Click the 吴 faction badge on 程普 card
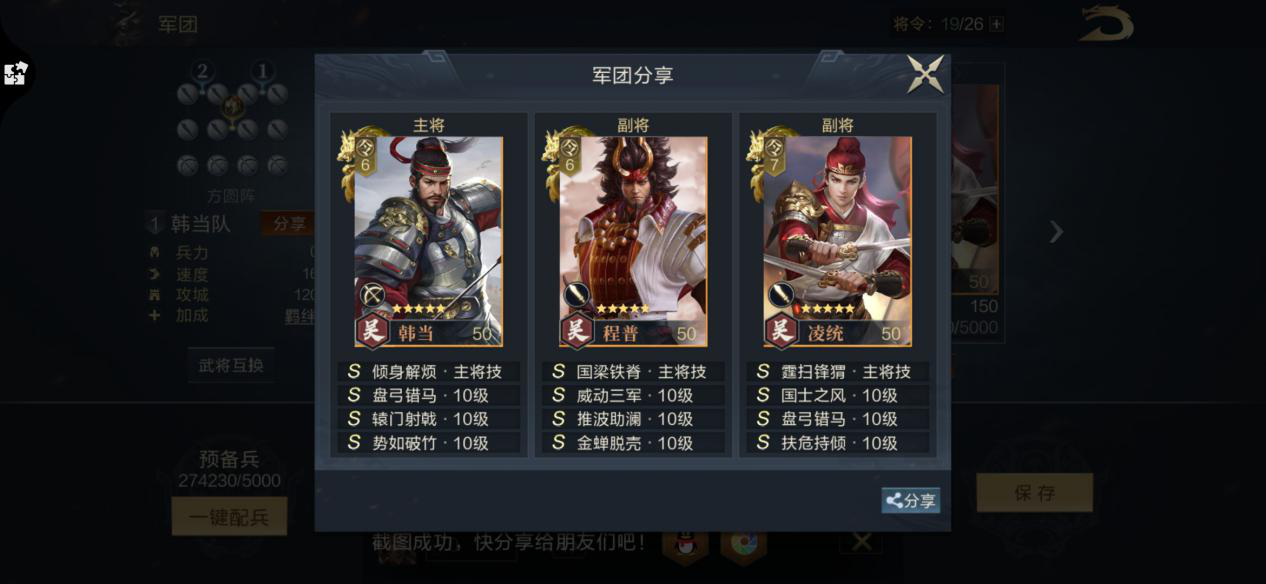This screenshot has width=1266, height=584. coord(576,330)
